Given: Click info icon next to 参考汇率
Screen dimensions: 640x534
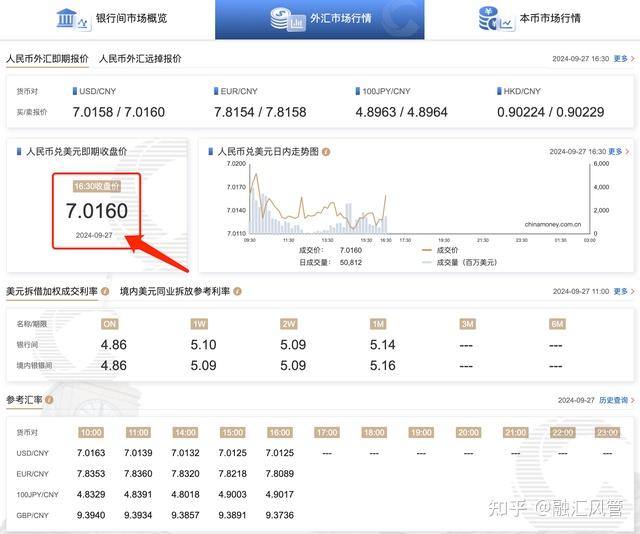Looking at the screenshot, I should click(x=49, y=400).
